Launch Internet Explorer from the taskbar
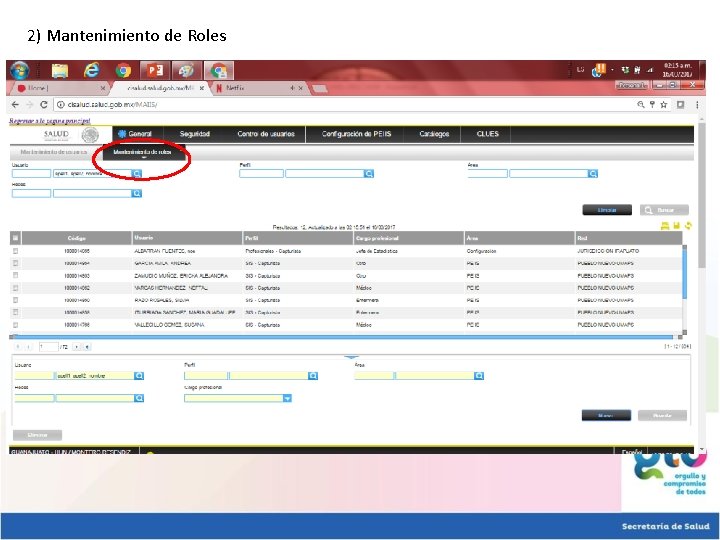Screen dimensions: 720x540 click(x=91, y=70)
